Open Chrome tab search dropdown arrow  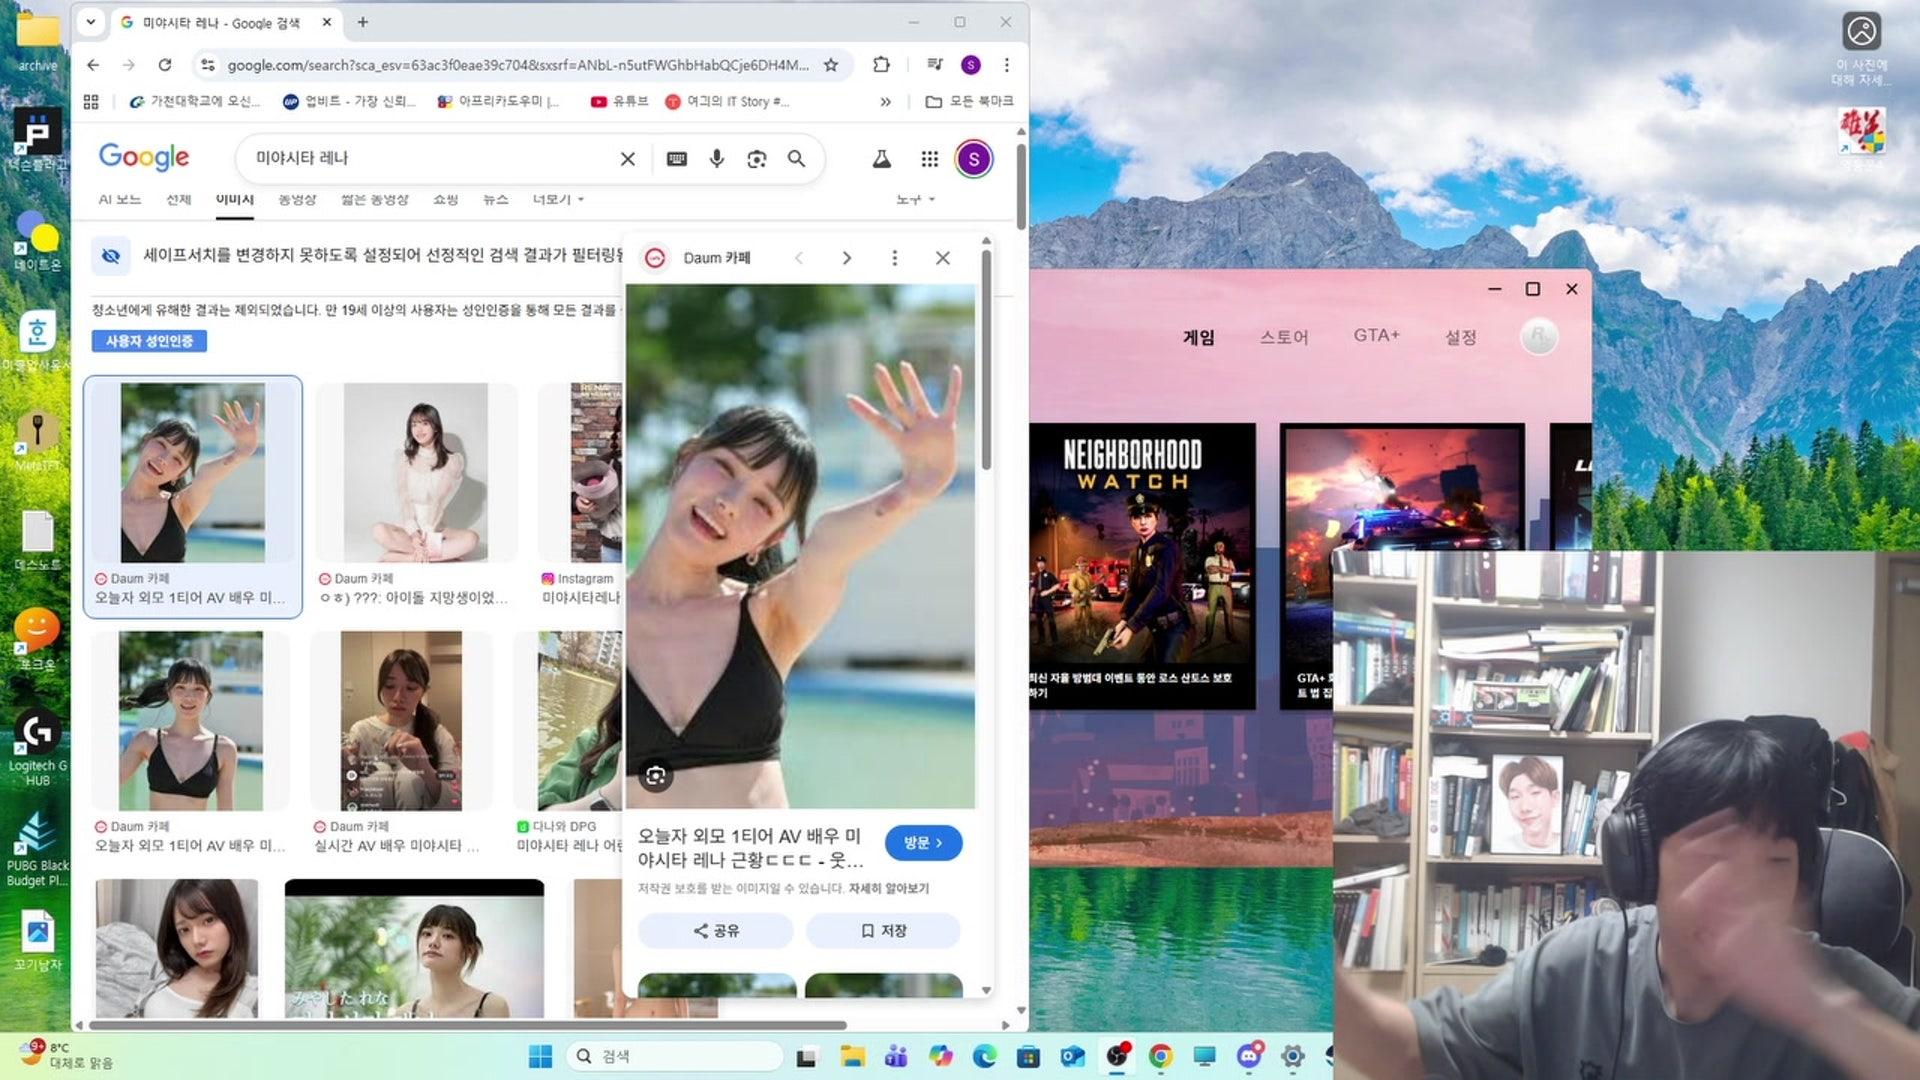[91, 22]
